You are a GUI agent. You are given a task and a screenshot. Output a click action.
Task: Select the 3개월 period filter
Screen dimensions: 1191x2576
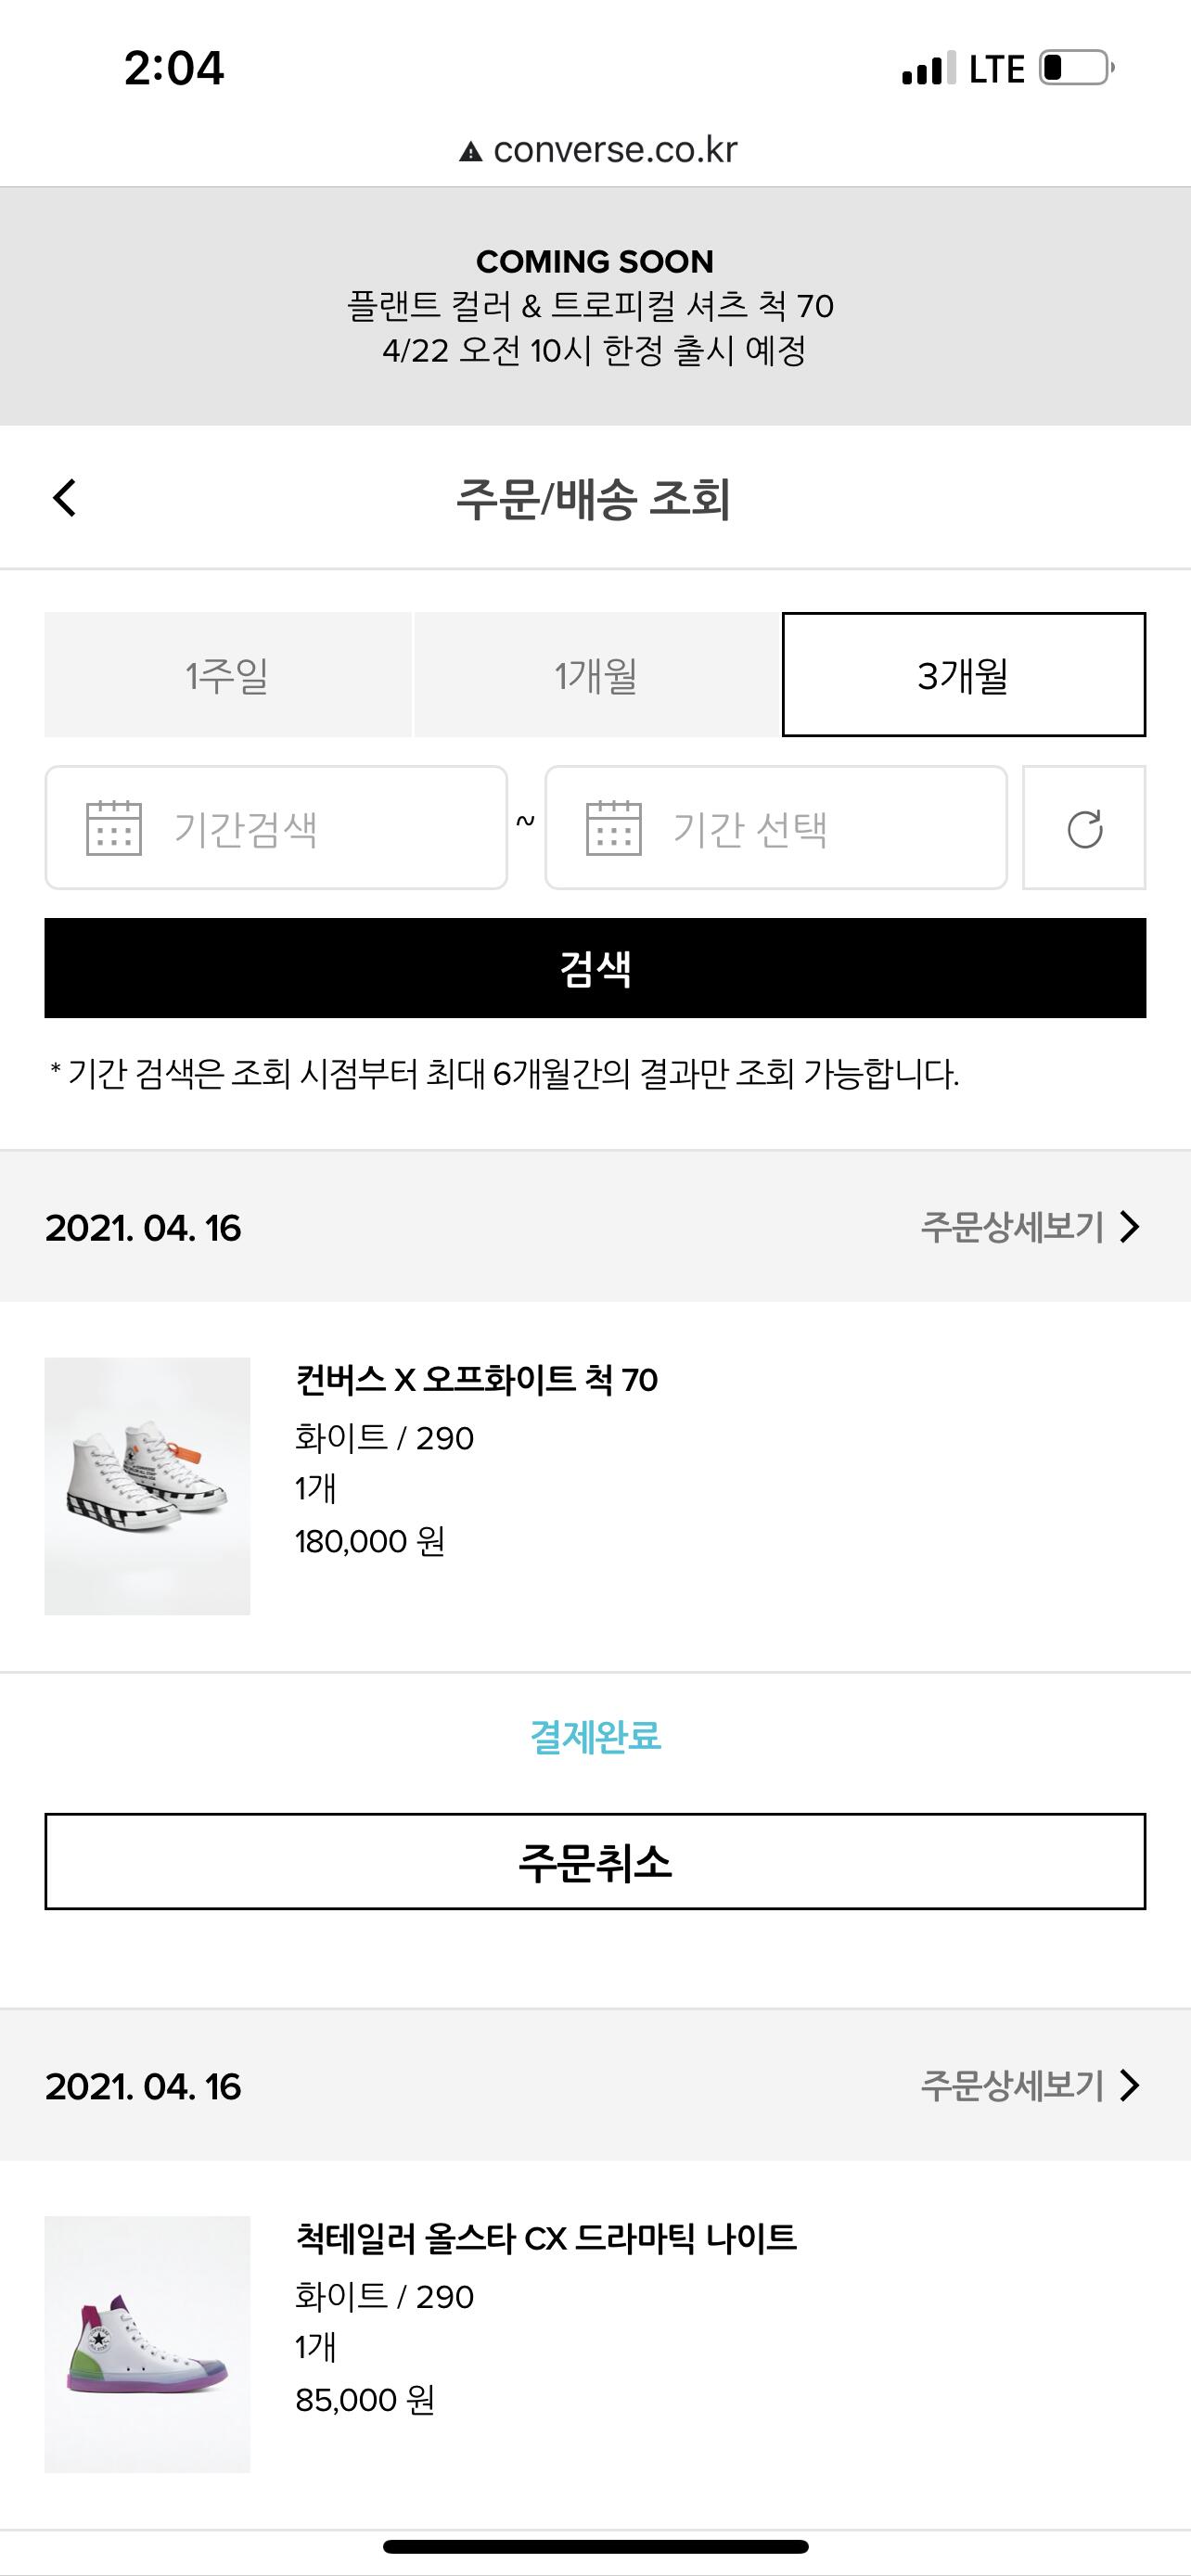tap(963, 675)
